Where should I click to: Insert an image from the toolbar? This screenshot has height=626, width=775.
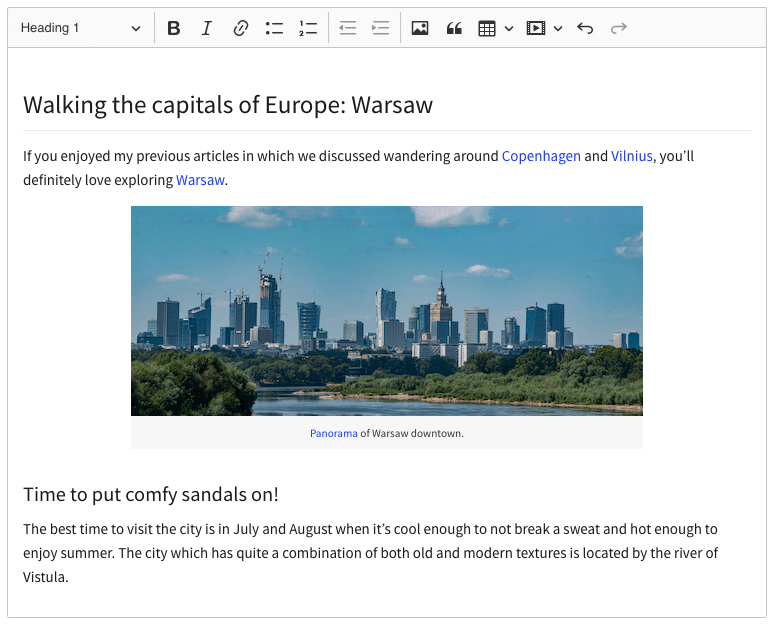420,28
